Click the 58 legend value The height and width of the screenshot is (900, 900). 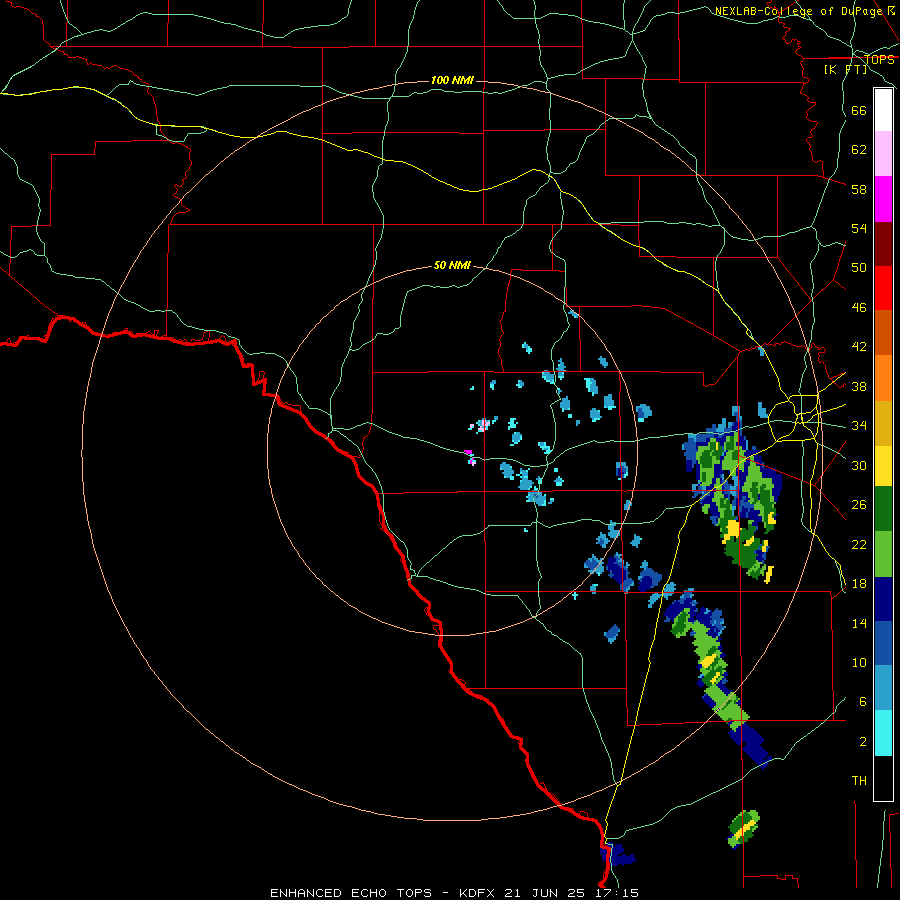(x=859, y=189)
